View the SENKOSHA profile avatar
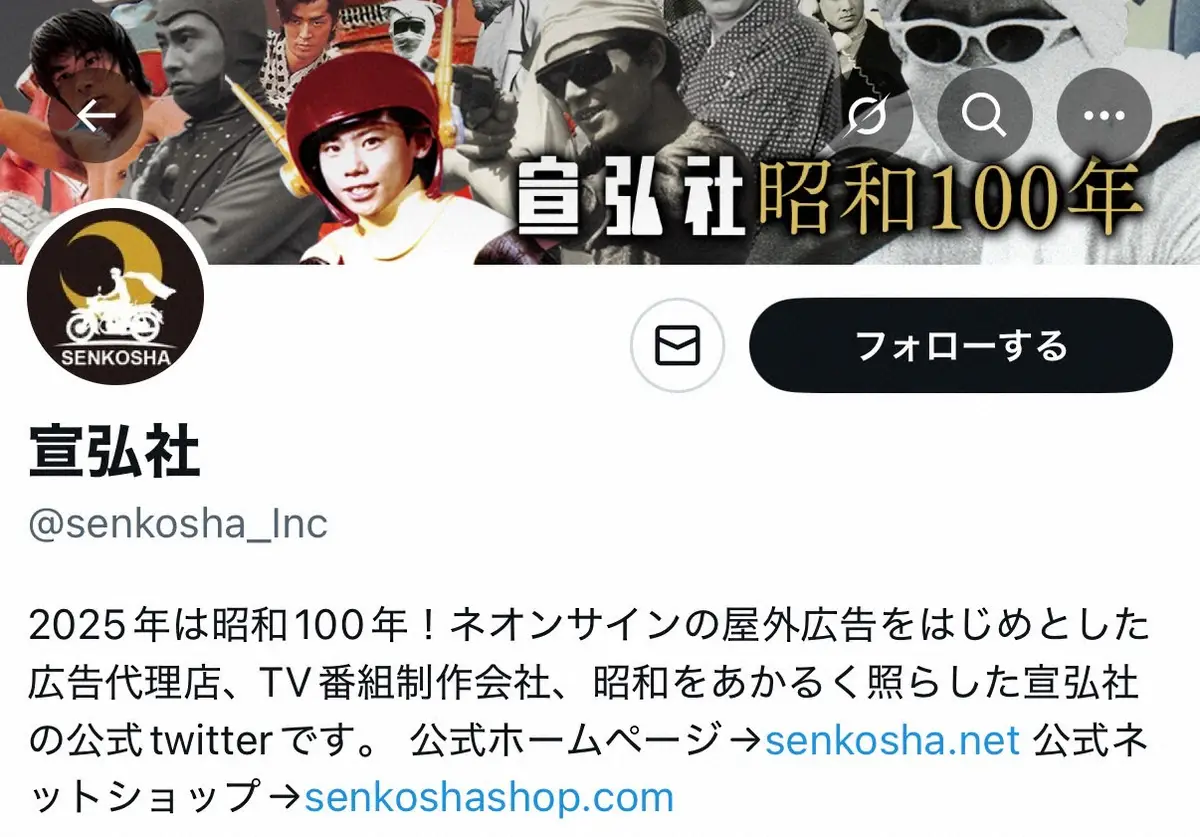1200x837 pixels. point(115,298)
